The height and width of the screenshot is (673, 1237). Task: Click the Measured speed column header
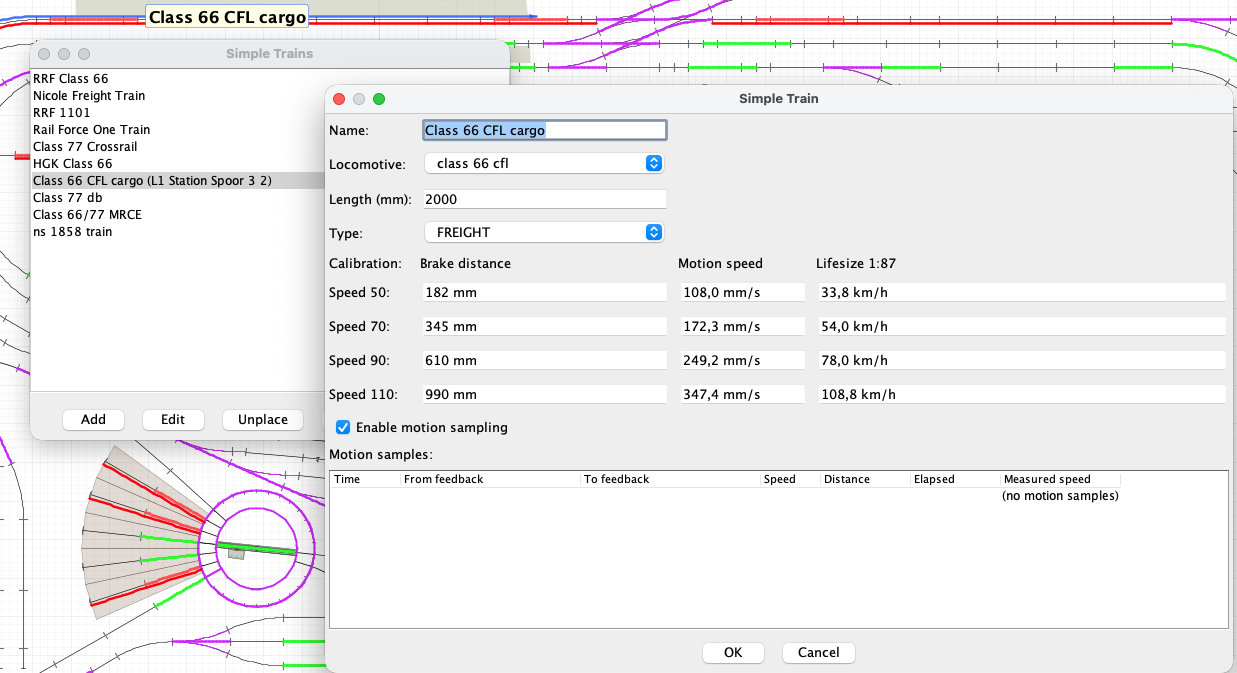tap(1060, 479)
